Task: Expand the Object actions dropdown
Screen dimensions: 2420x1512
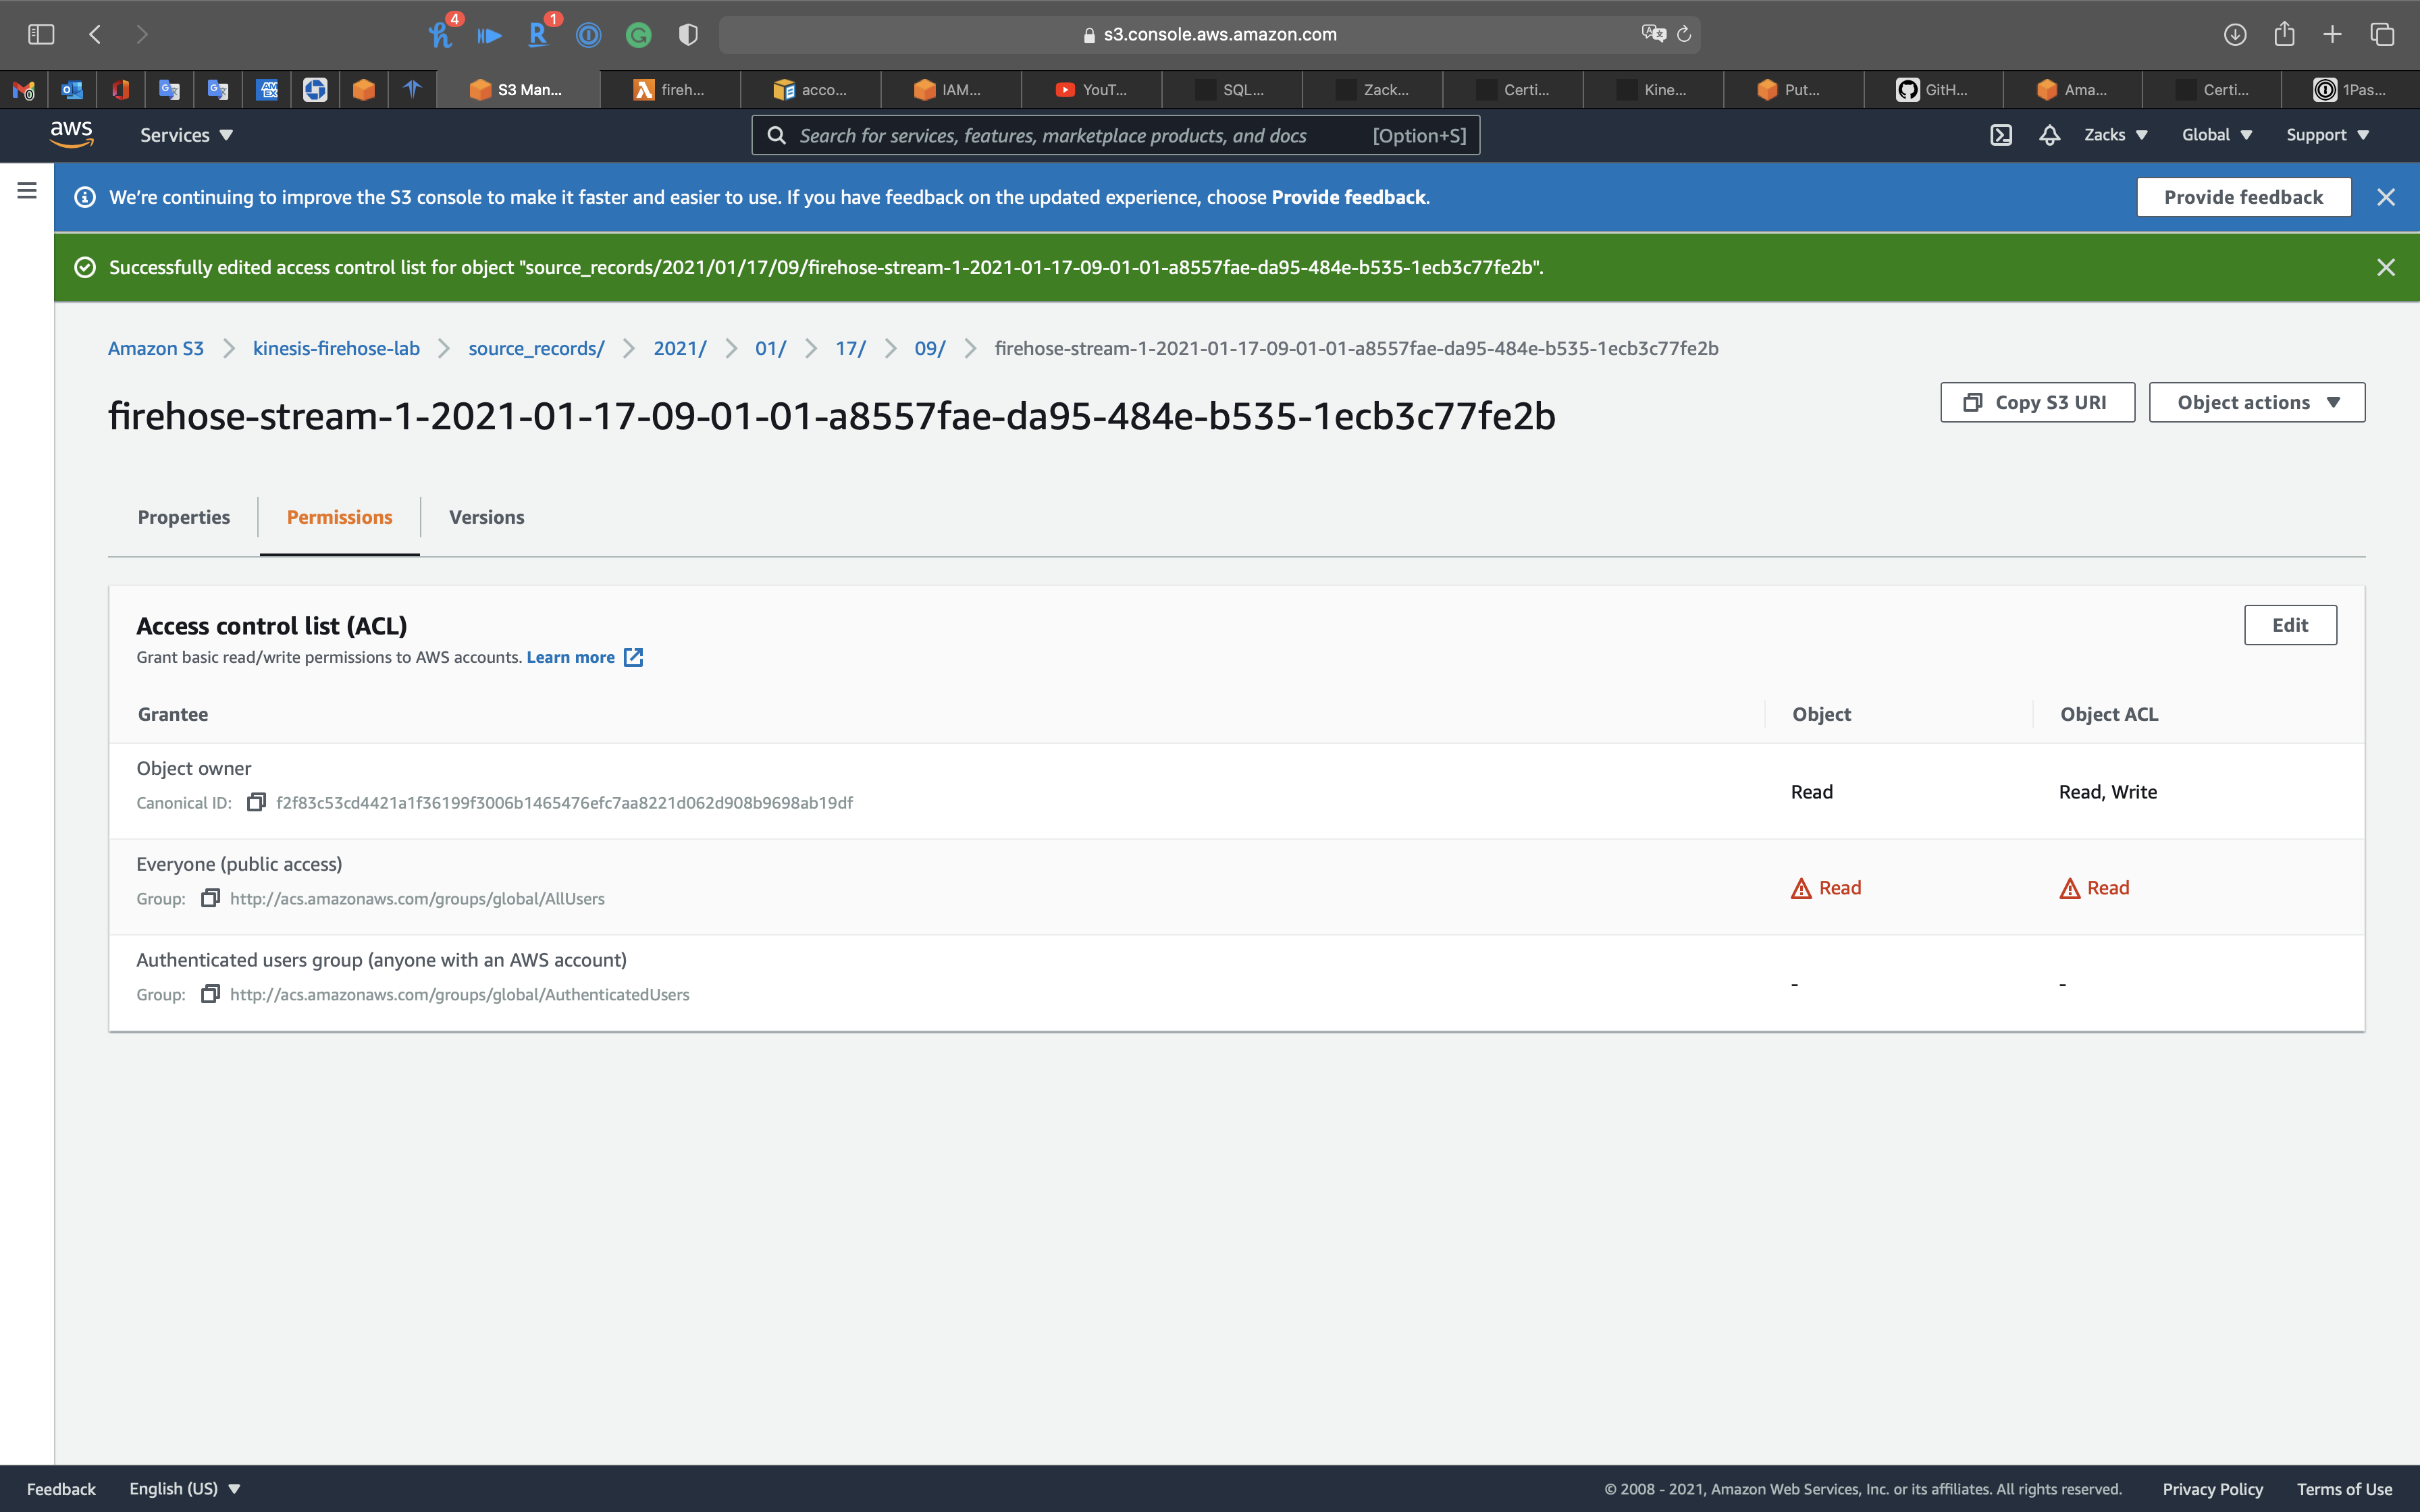Action: click(x=2256, y=402)
